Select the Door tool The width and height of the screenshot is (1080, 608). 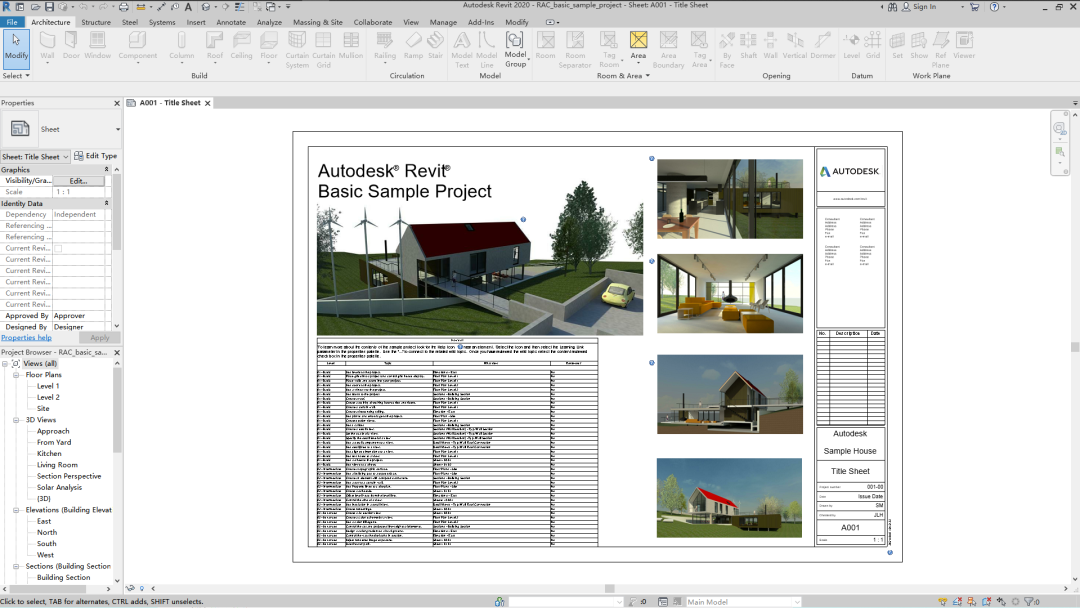[72, 45]
